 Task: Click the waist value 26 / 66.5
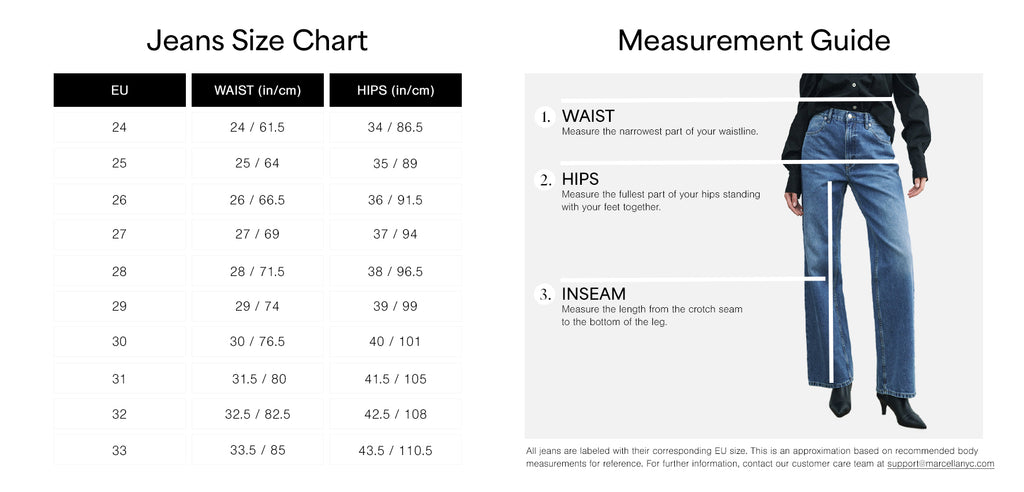click(257, 200)
